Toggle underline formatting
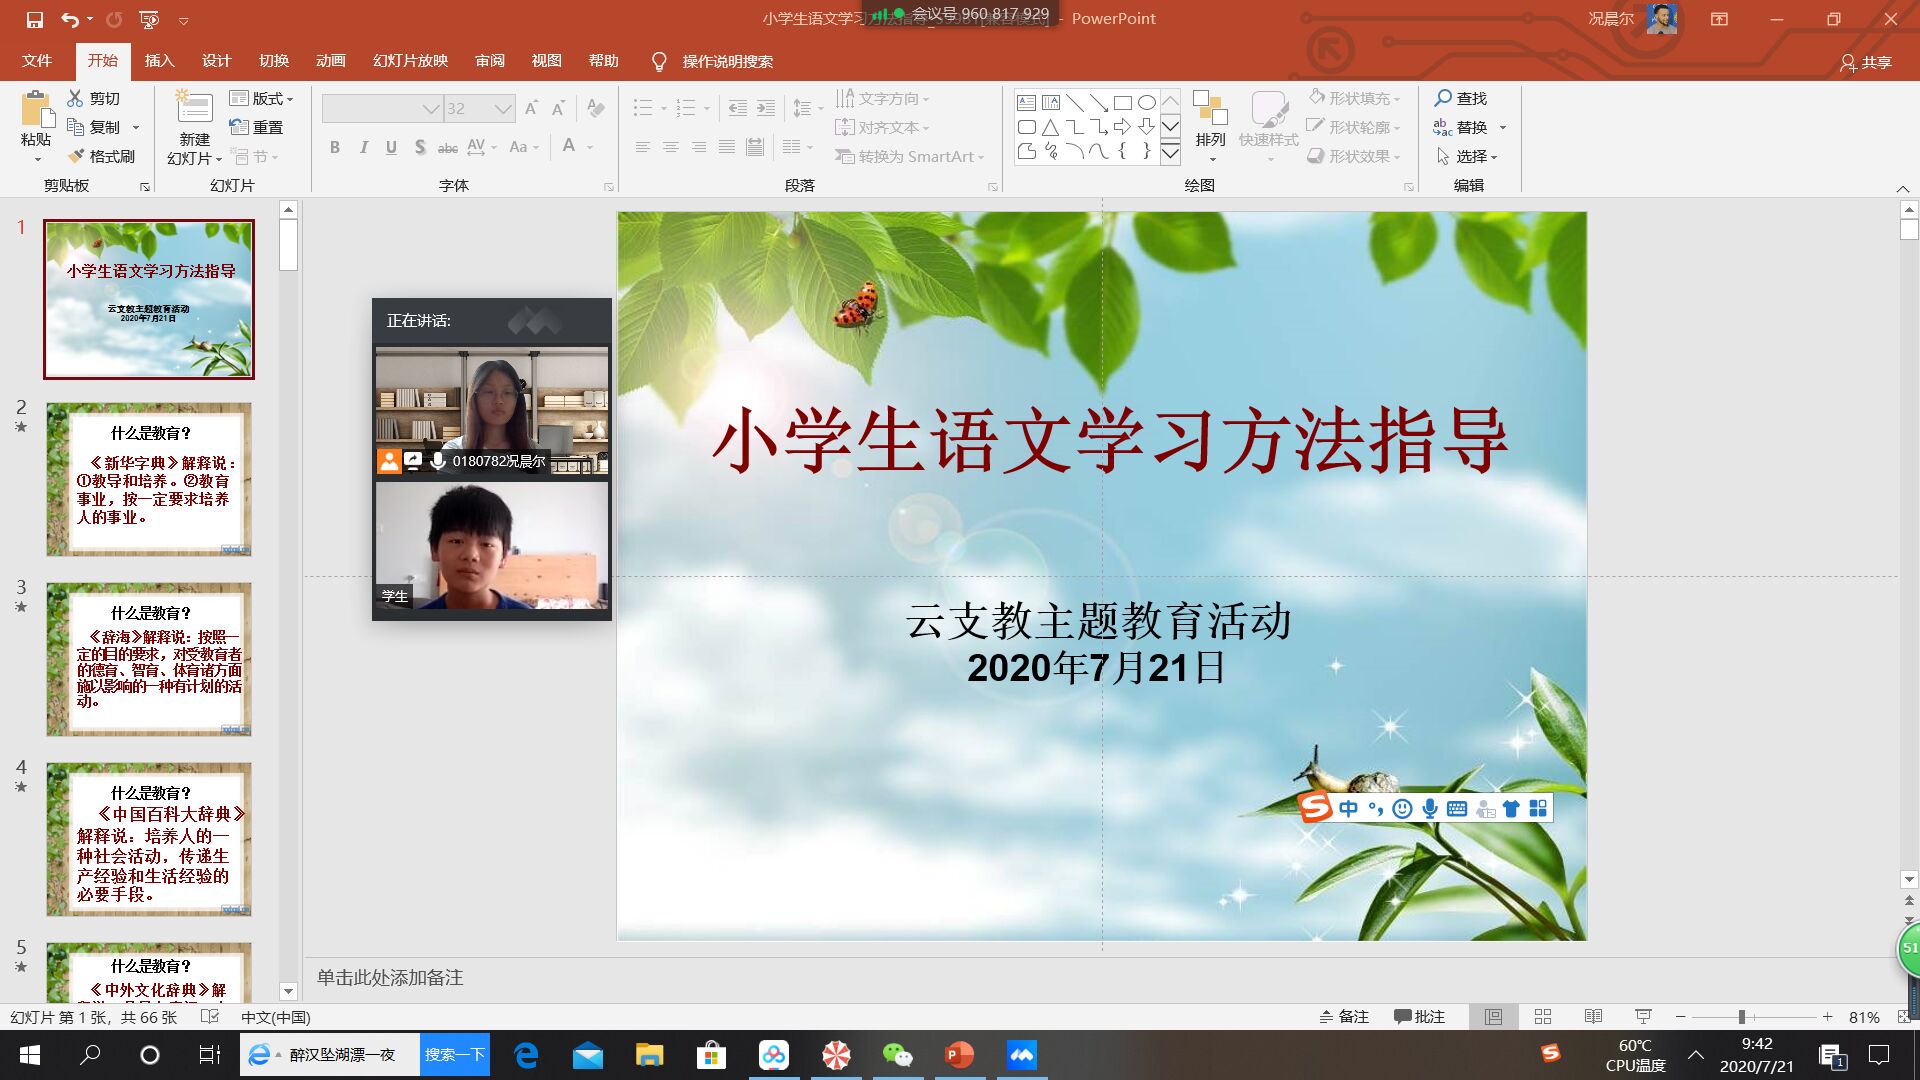1920x1080 pixels. click(x=391, y=147)
